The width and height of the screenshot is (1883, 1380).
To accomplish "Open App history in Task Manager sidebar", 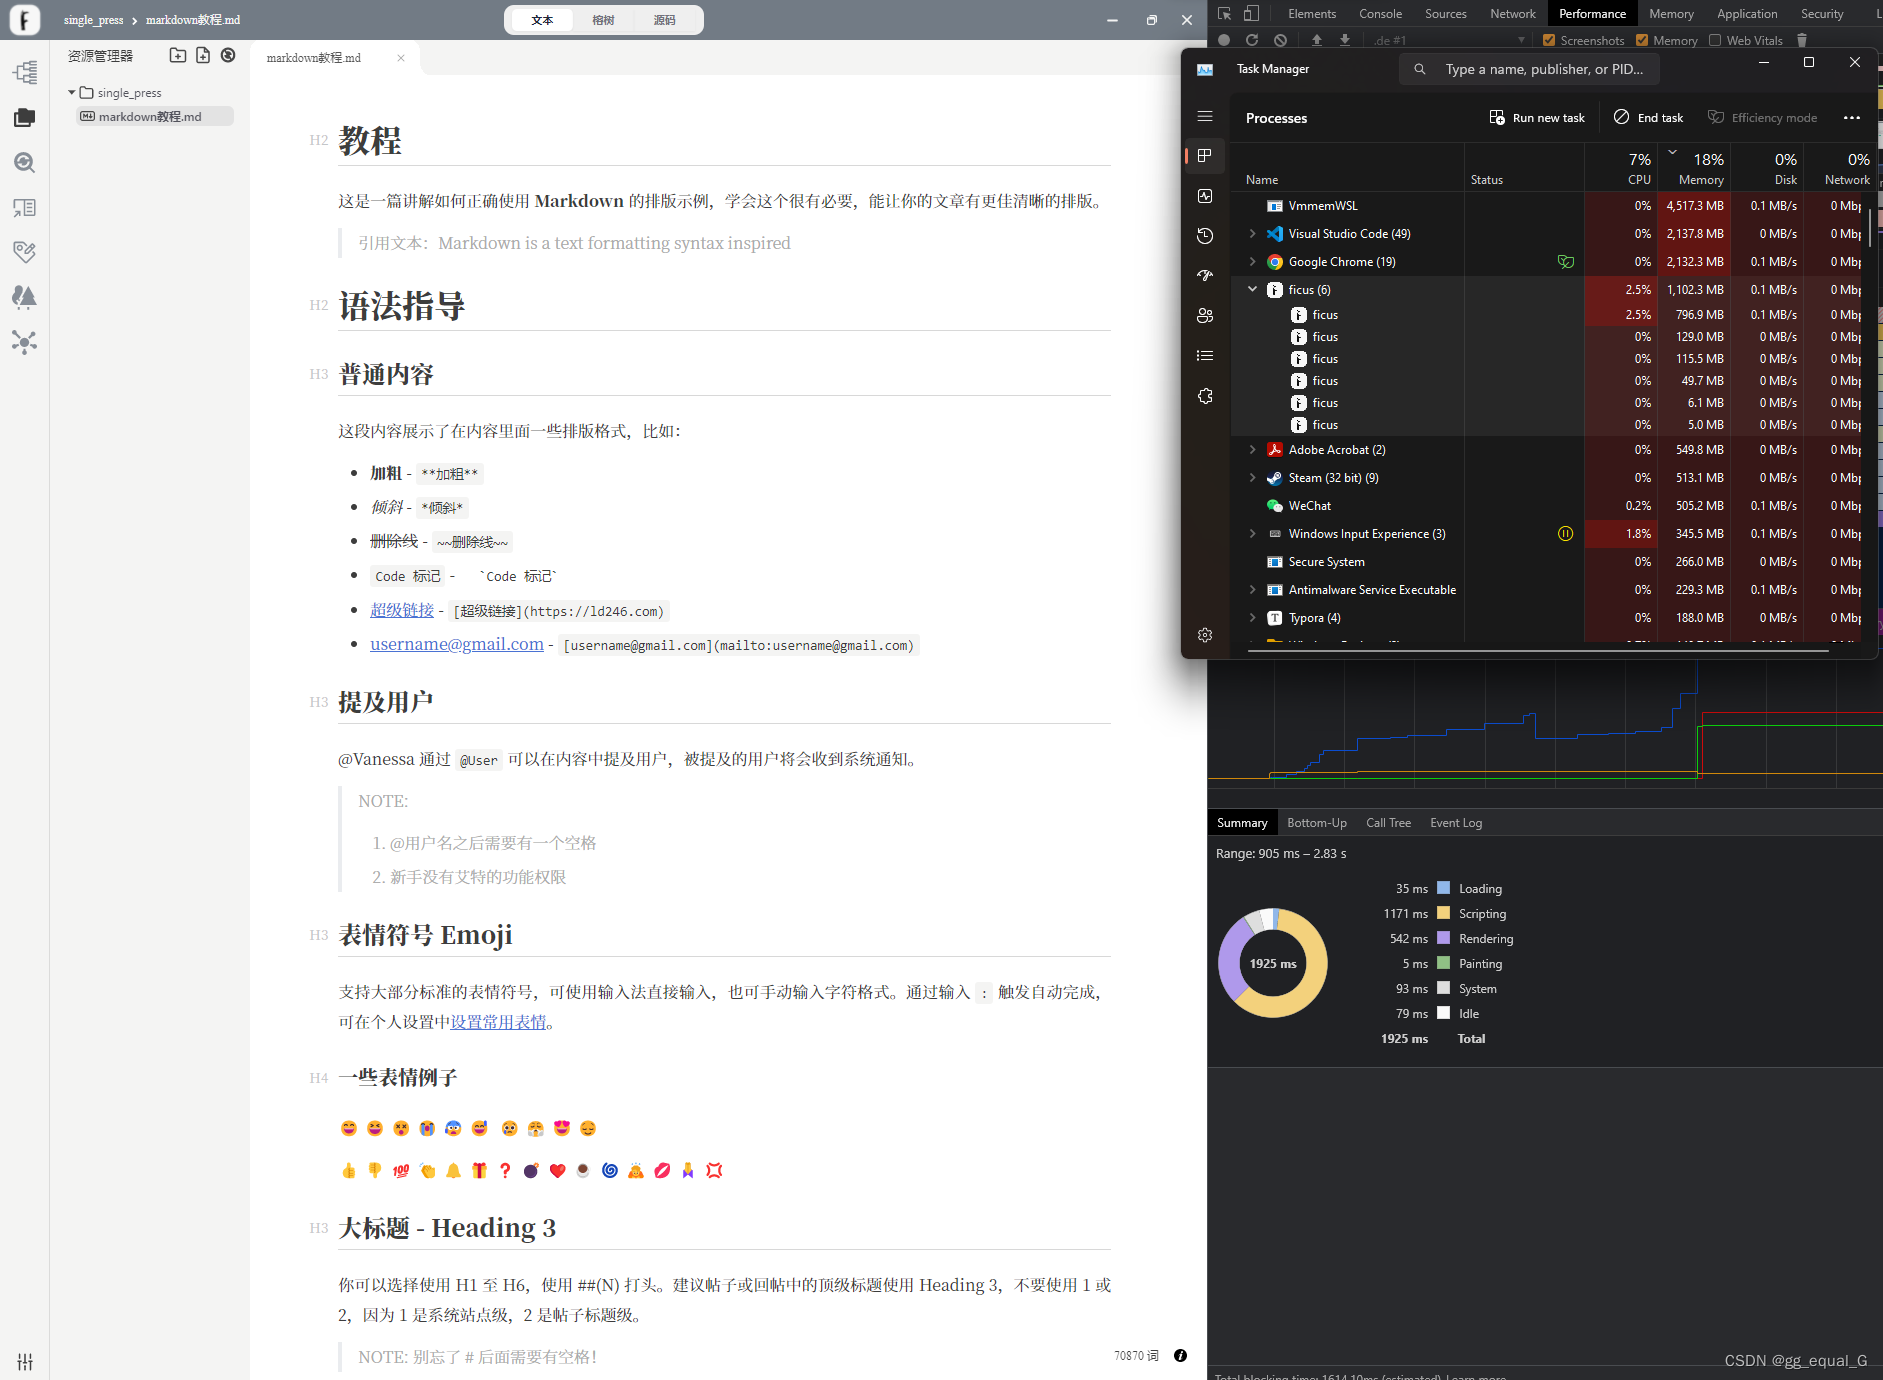I will click(x=1206, y=236).
